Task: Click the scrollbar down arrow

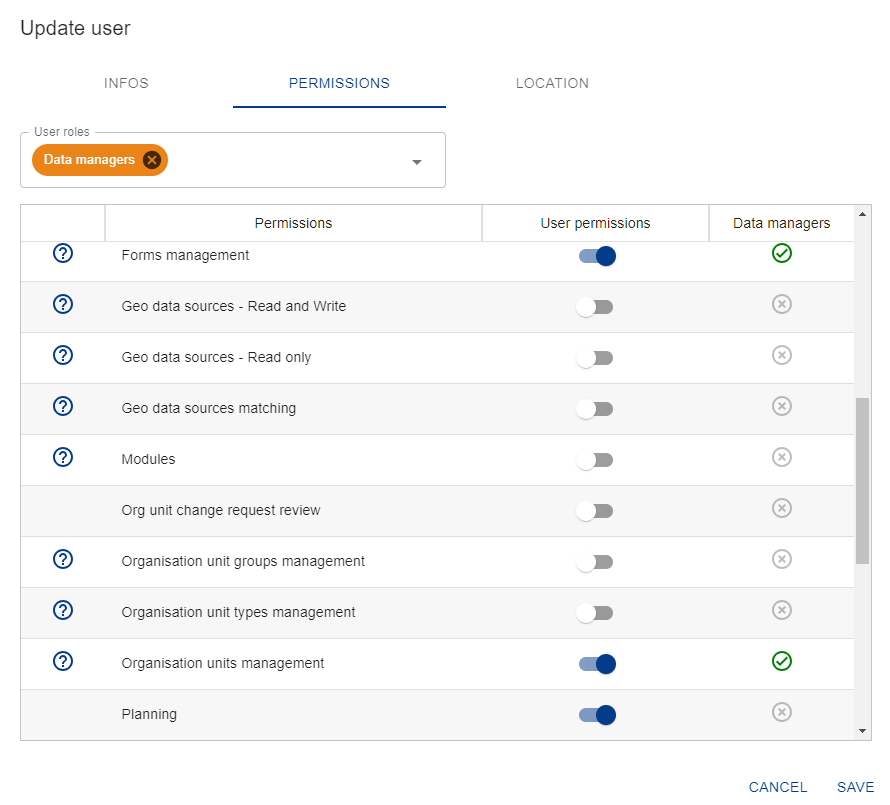Action: point(862,731)
